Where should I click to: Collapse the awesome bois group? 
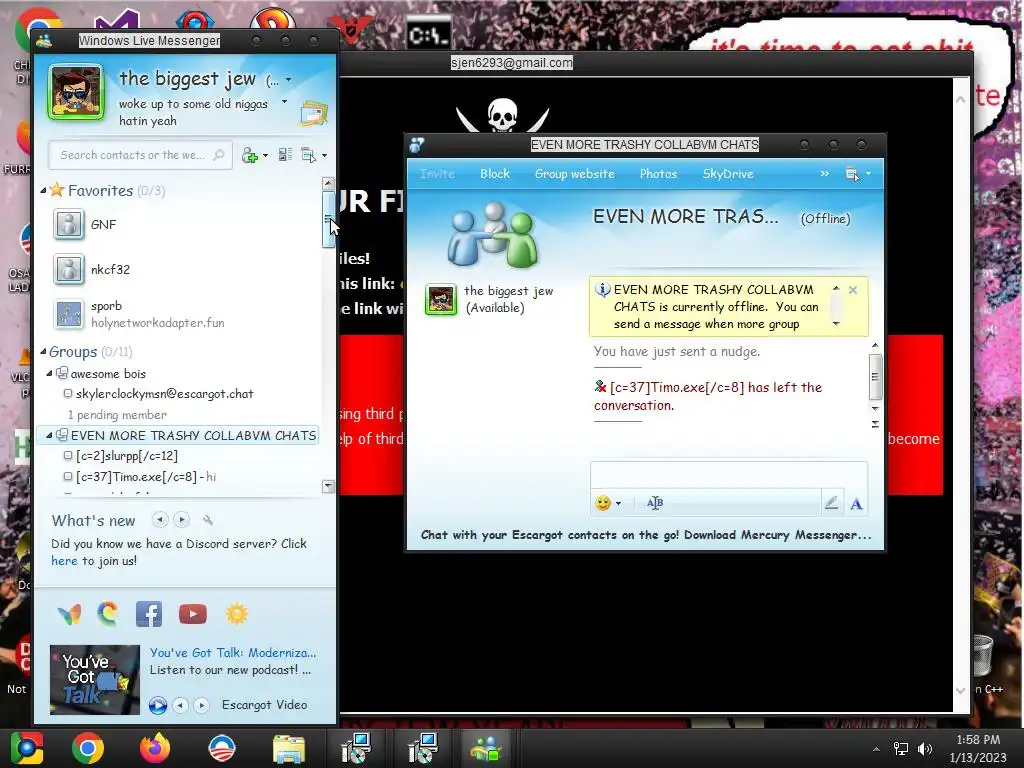49,374
